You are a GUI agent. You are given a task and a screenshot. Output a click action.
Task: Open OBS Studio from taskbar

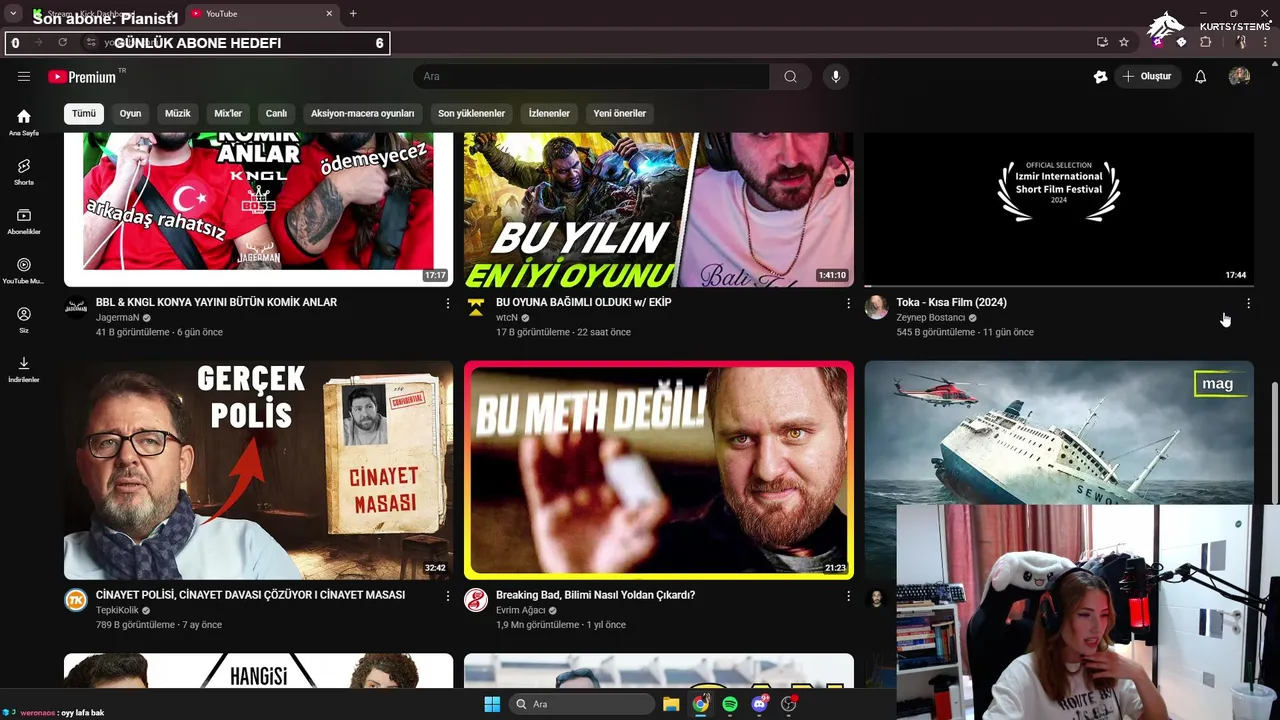[789, 704]
